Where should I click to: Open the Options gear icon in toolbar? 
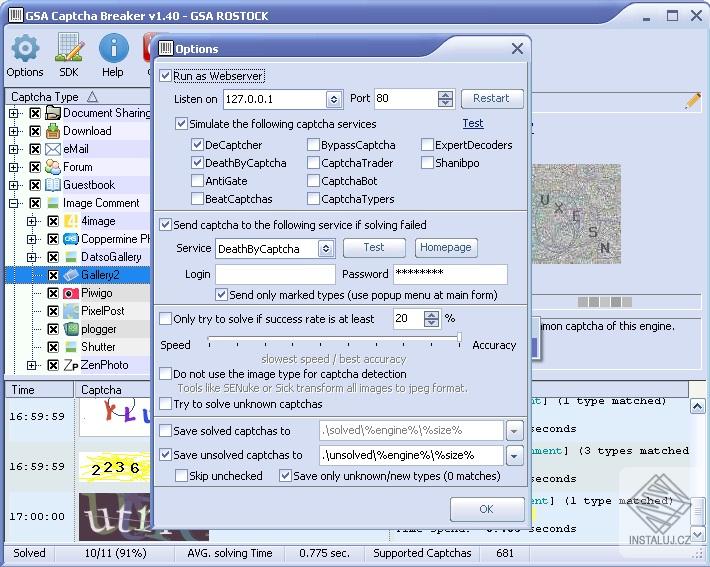click(25, 48)
